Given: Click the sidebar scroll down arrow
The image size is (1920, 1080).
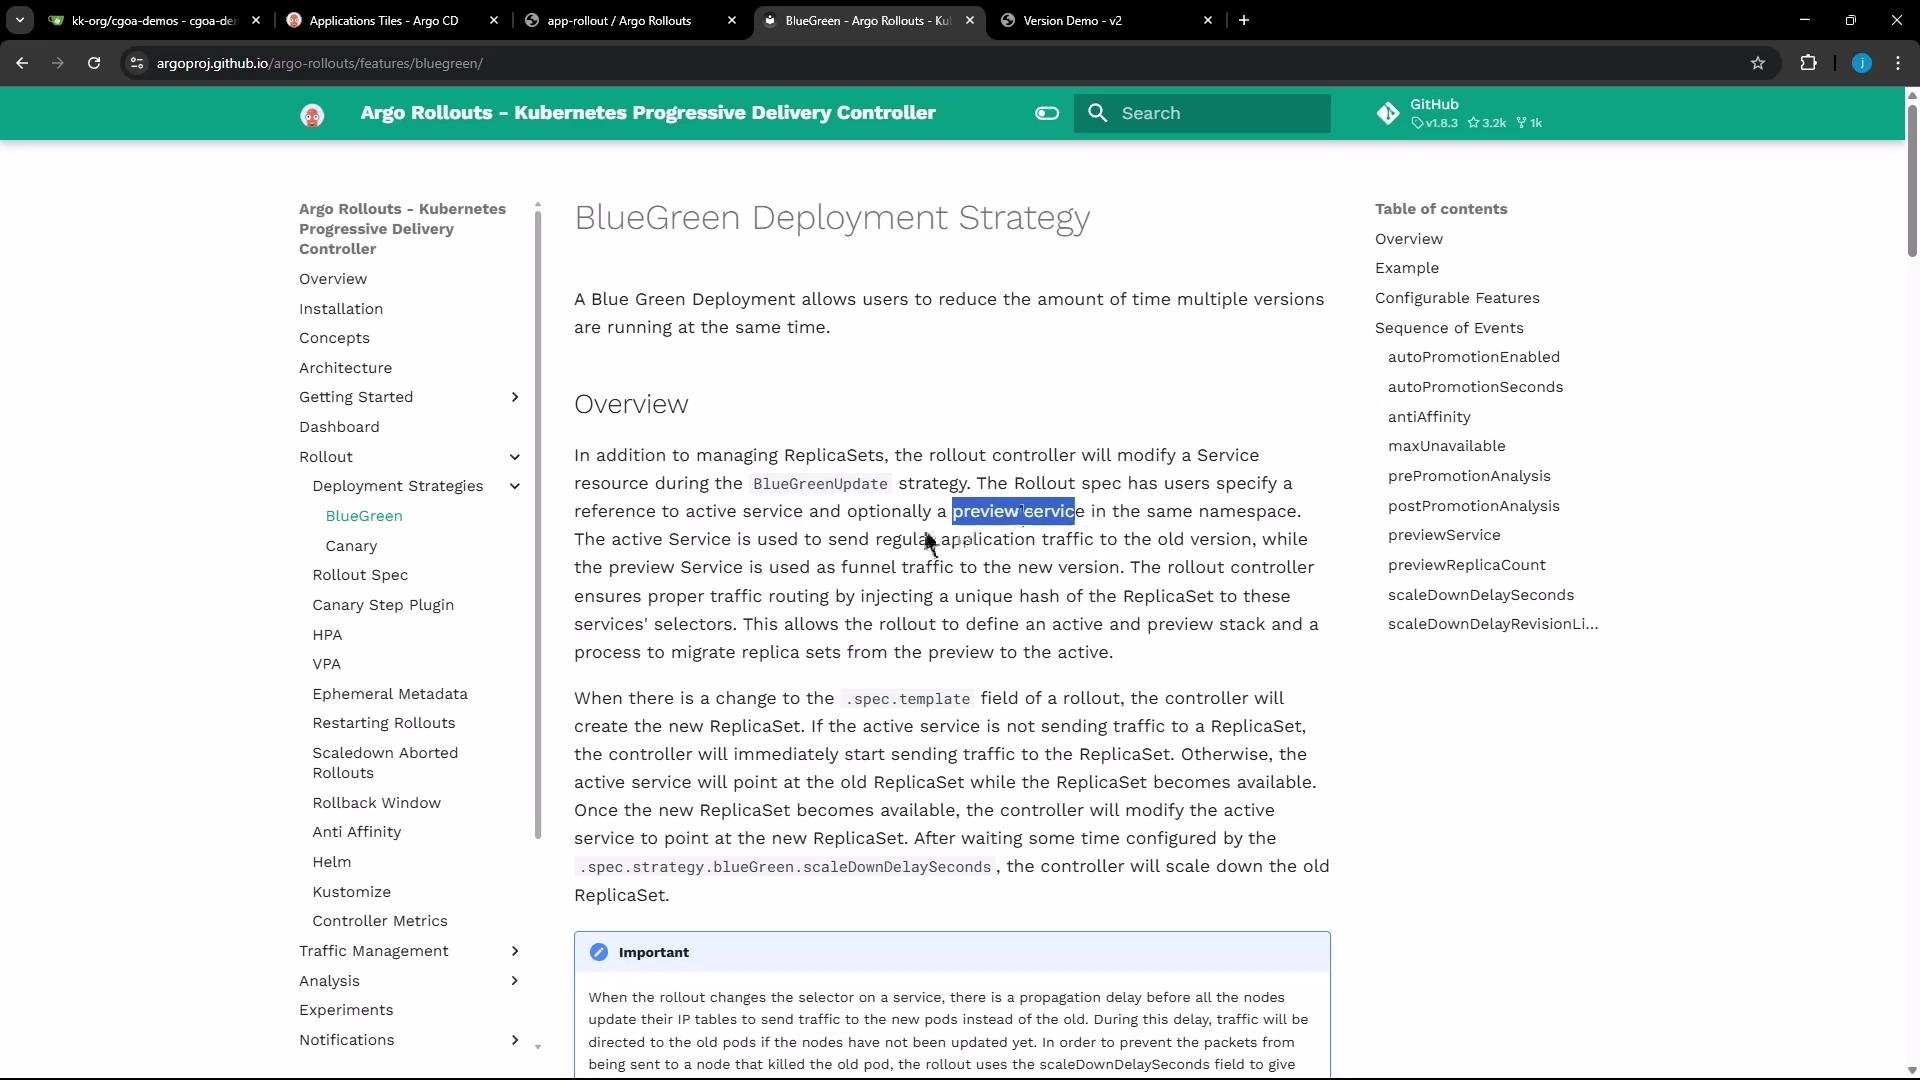Looking at the screenshot, I should 538,1047.
